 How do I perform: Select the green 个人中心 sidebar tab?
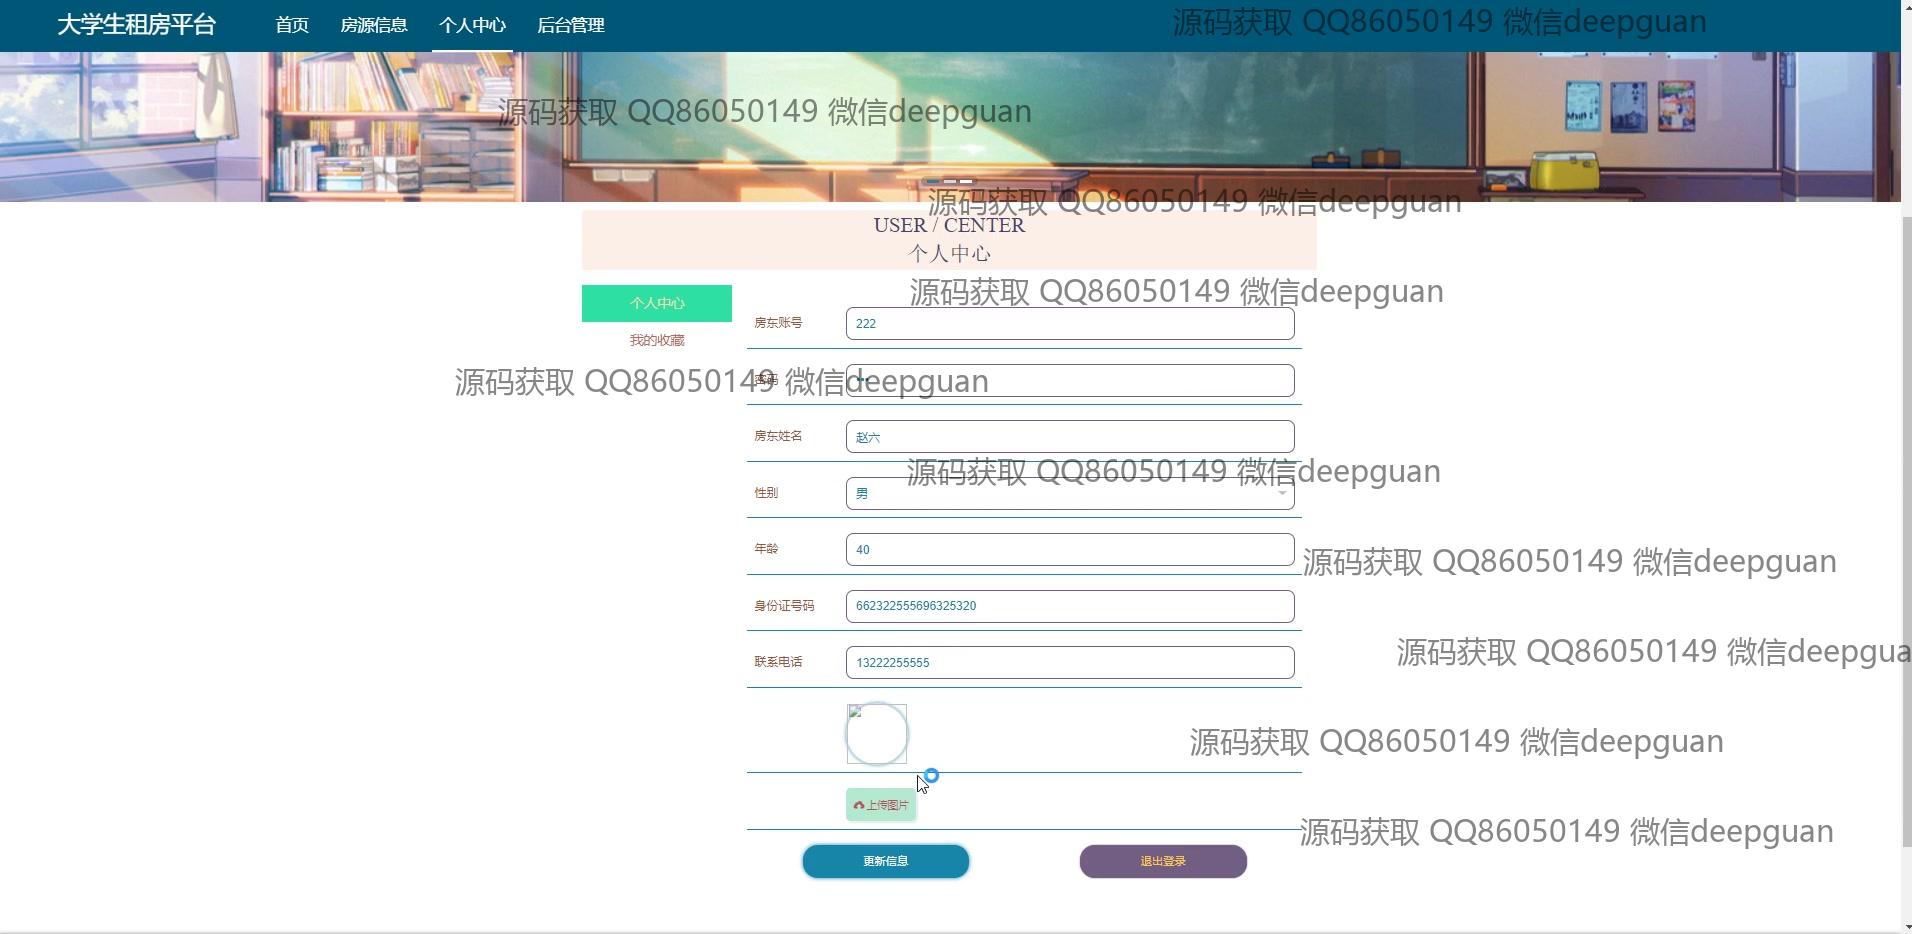tap(657, 303)
